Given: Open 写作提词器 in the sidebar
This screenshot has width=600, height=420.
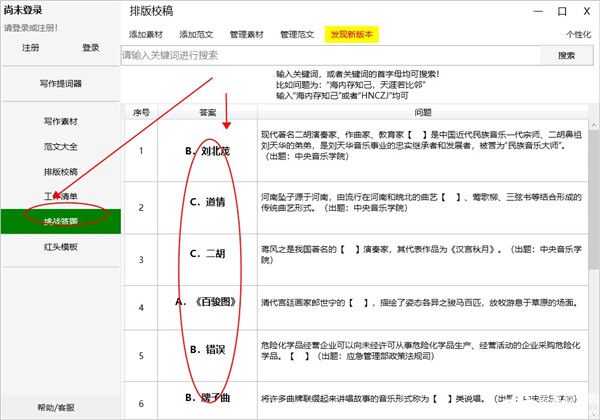Looking at the screenshot, I should click(x=60, y=84).
